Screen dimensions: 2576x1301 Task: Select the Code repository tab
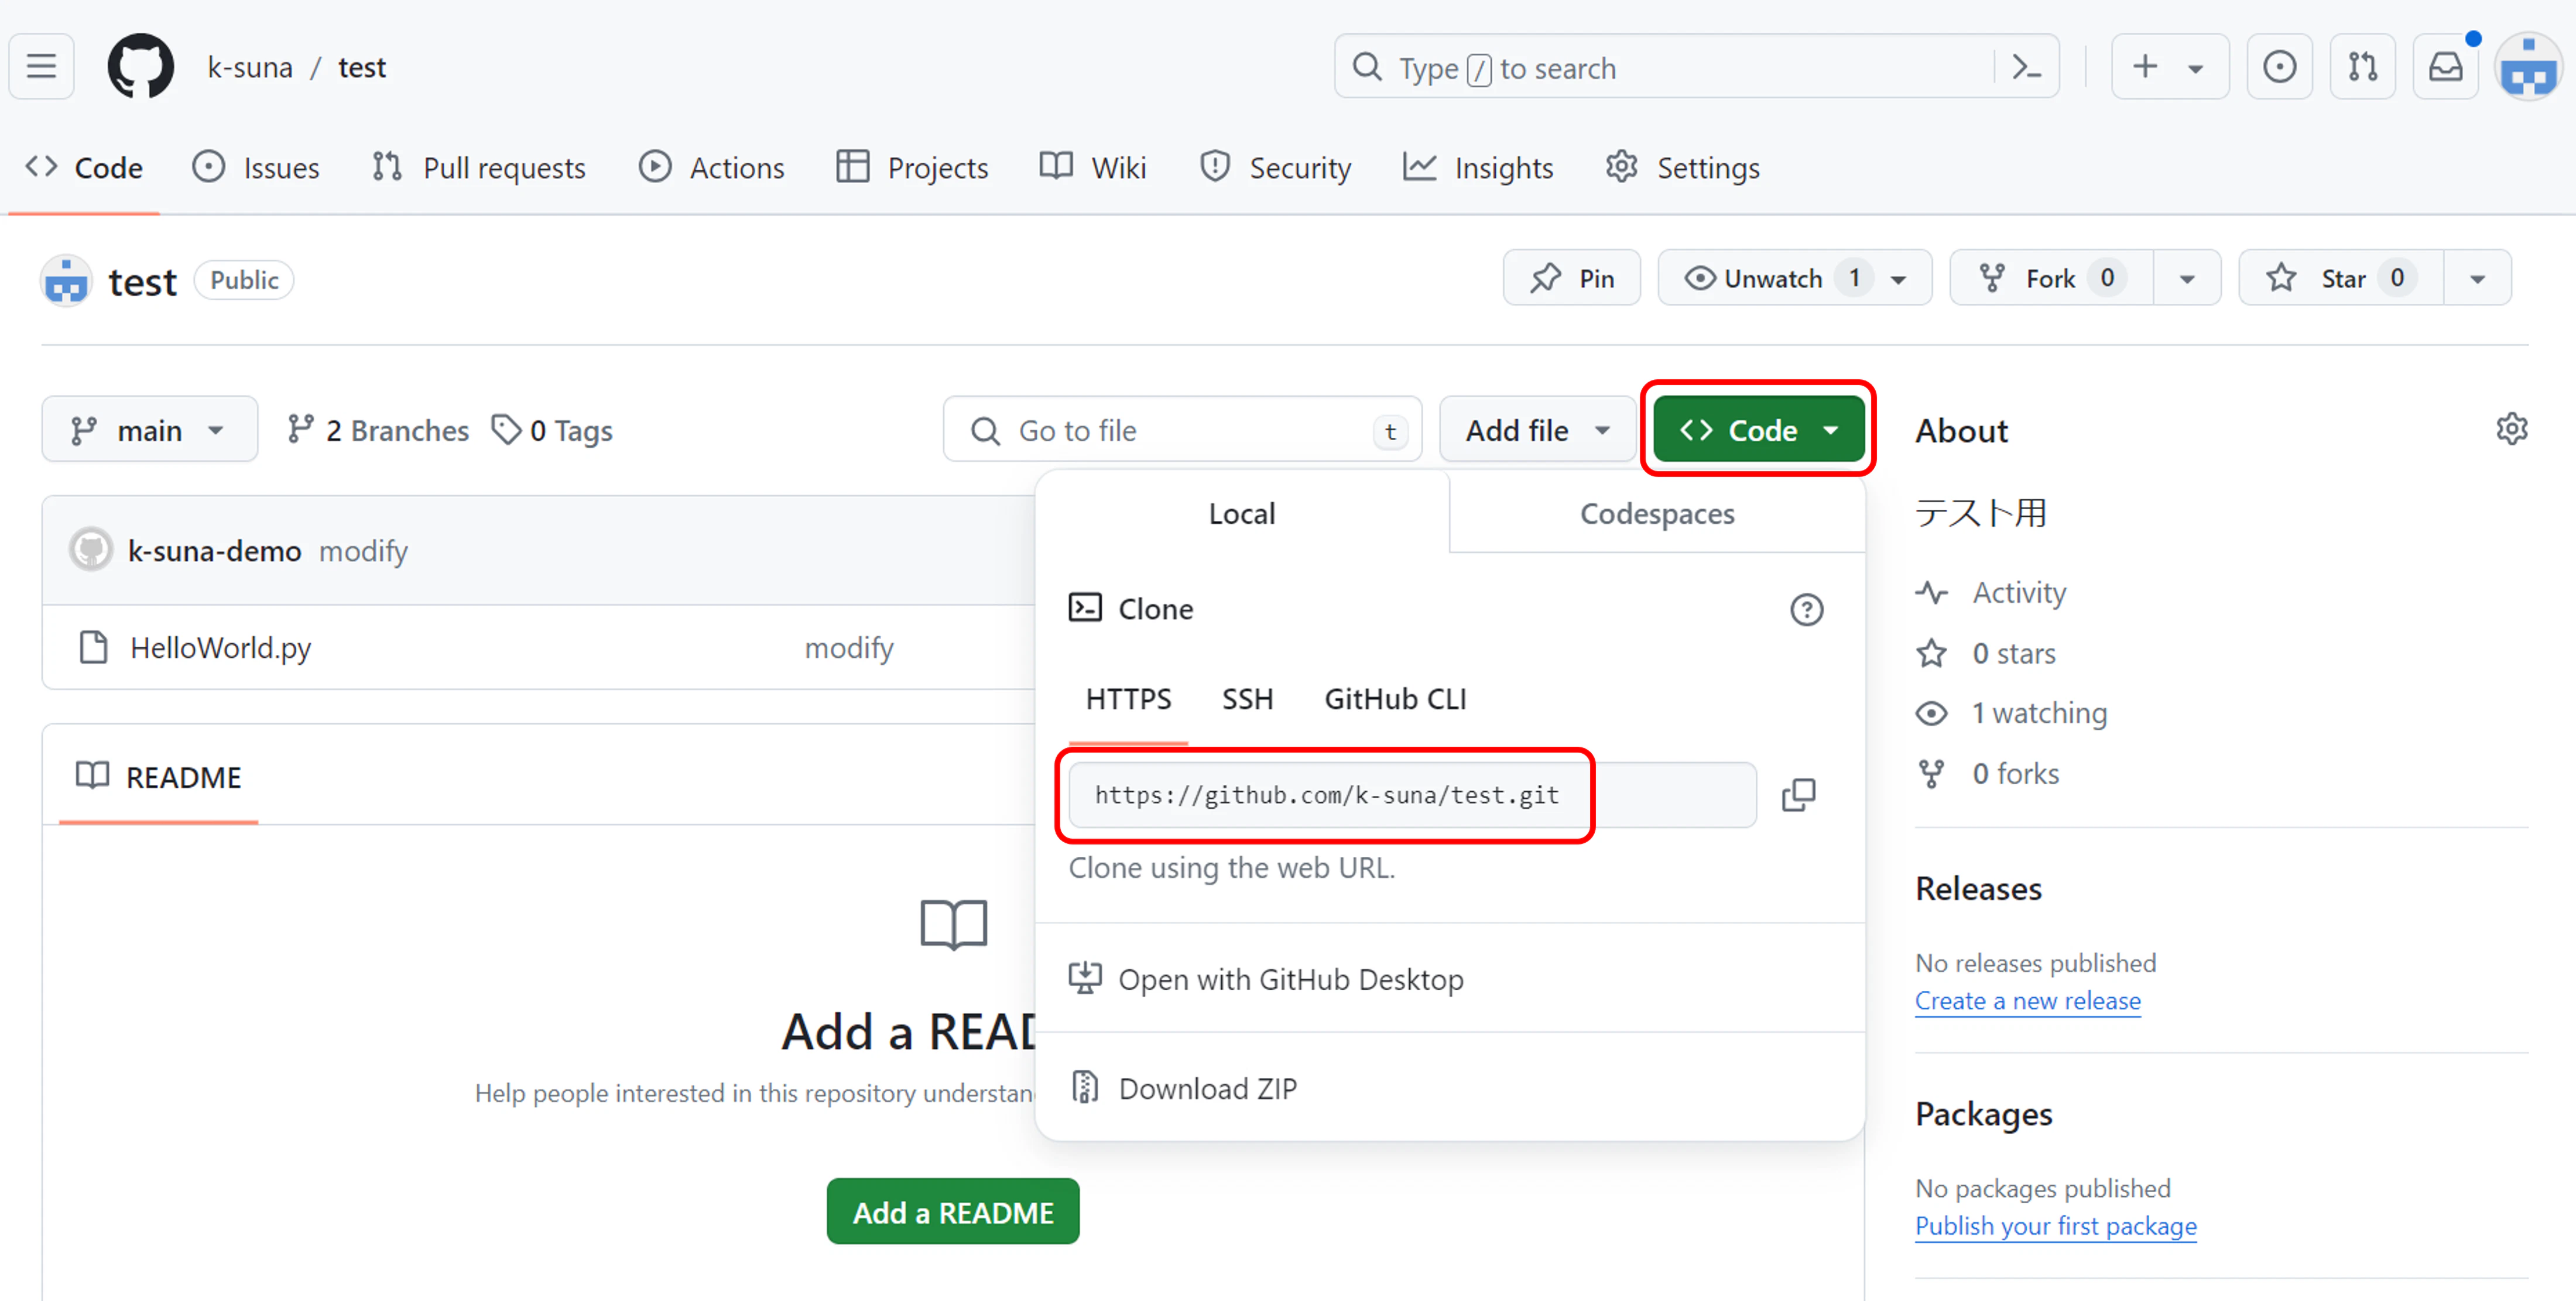(x=84, y=167)
